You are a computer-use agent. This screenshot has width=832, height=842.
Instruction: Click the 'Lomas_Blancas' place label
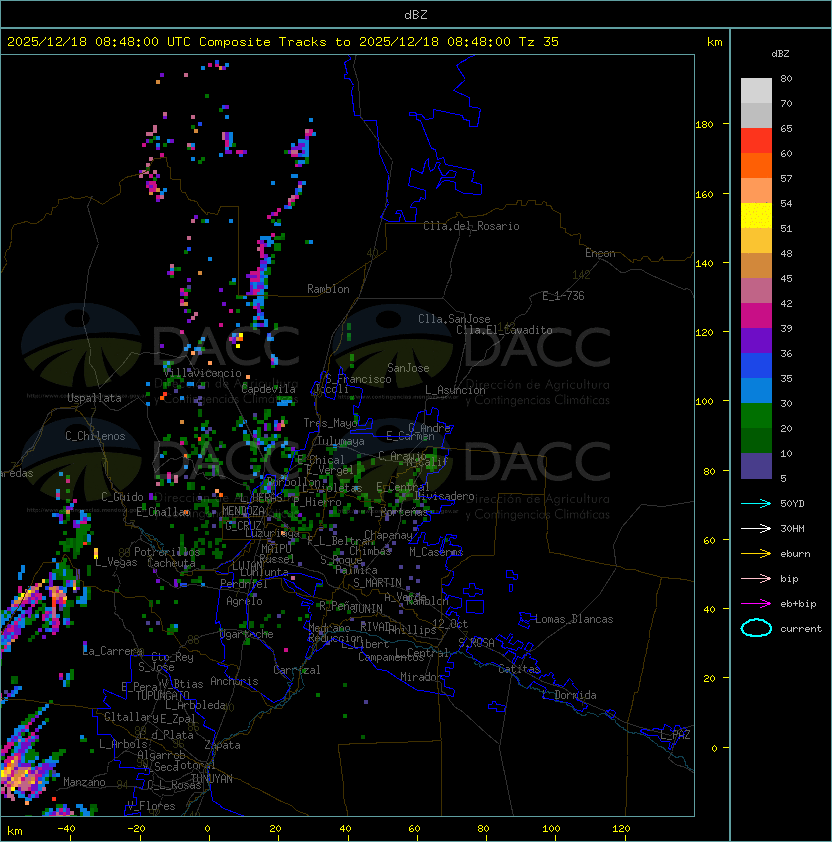tap(574, 619)
